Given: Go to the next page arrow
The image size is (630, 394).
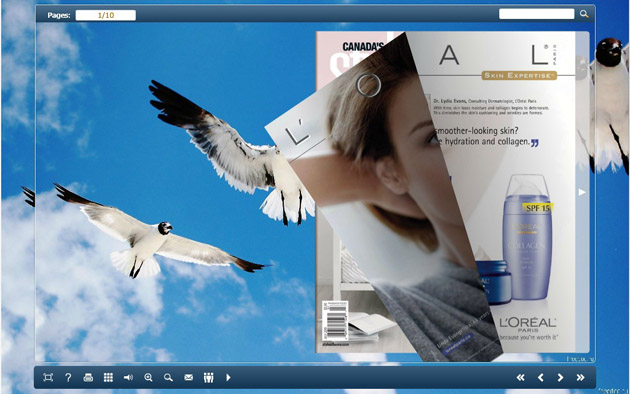Looking at the screenshot, I should [560, 378].
